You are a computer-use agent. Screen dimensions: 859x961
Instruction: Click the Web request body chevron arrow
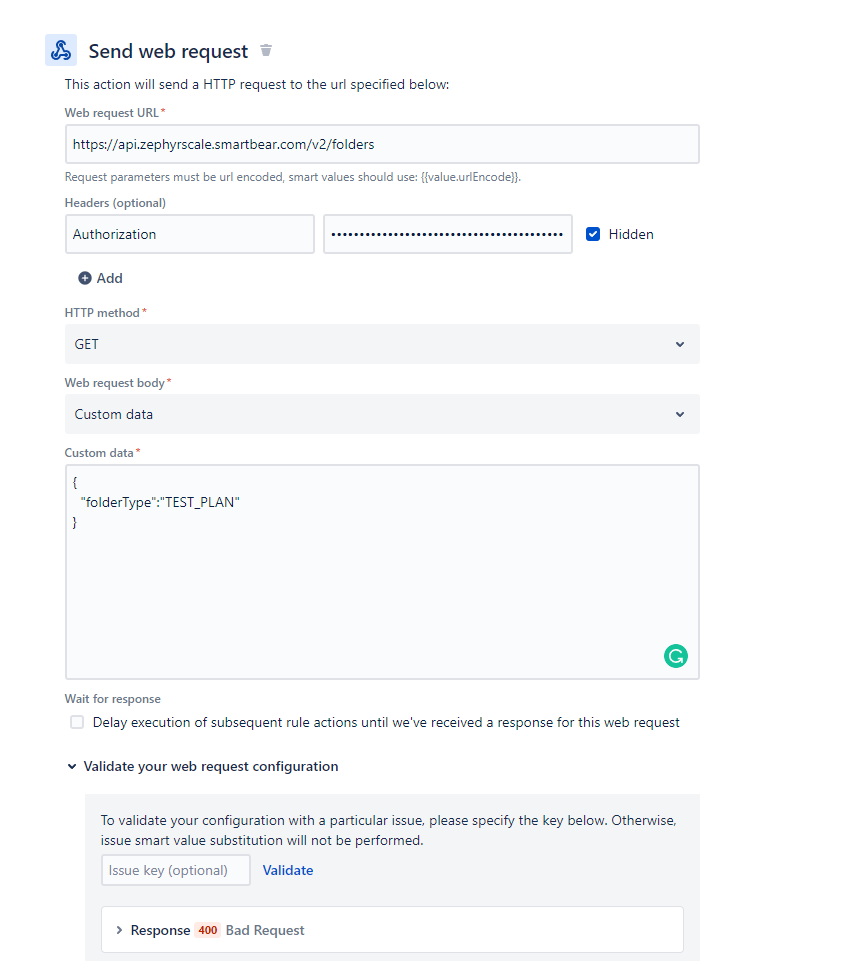pyautogui.click(x=680, y=414)
